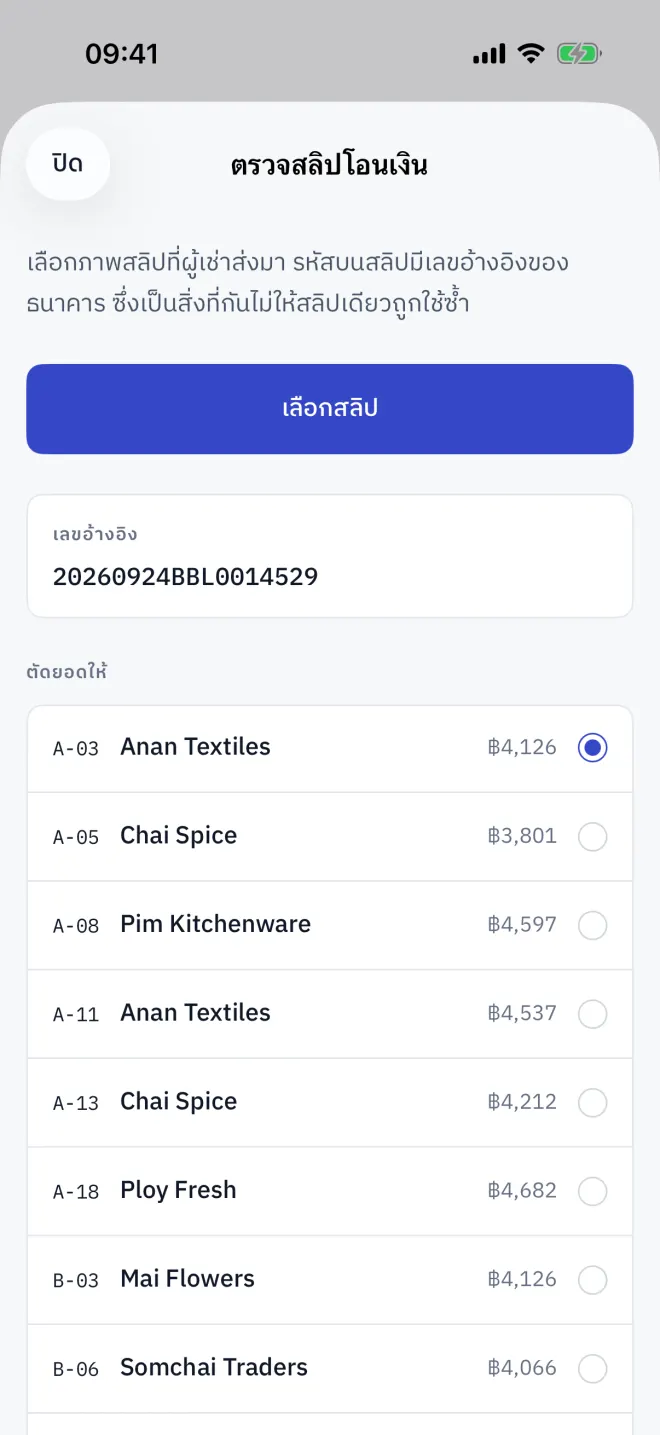Image resolution: width=660 pixels, height=1435 pixels.
Task: Tap the ฿4,066 amount for Somchai Traders
Action: pyautogui.click(x=522, y=1368)
